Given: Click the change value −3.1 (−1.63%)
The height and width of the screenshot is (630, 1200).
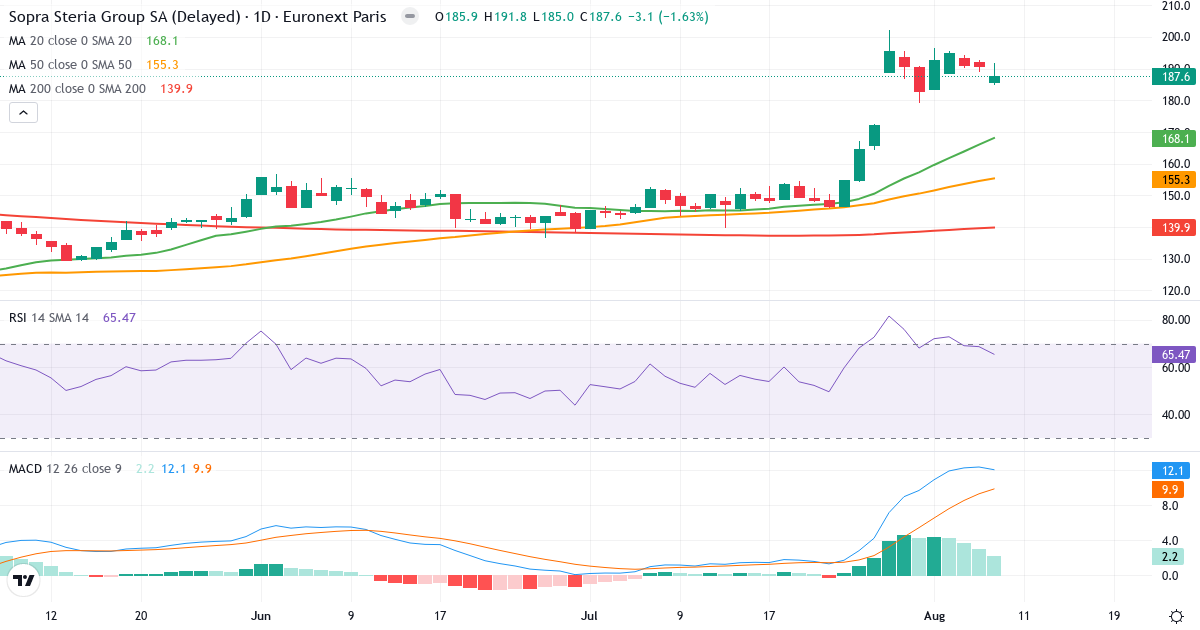Looking at the screenshot, I should point(666,17).
